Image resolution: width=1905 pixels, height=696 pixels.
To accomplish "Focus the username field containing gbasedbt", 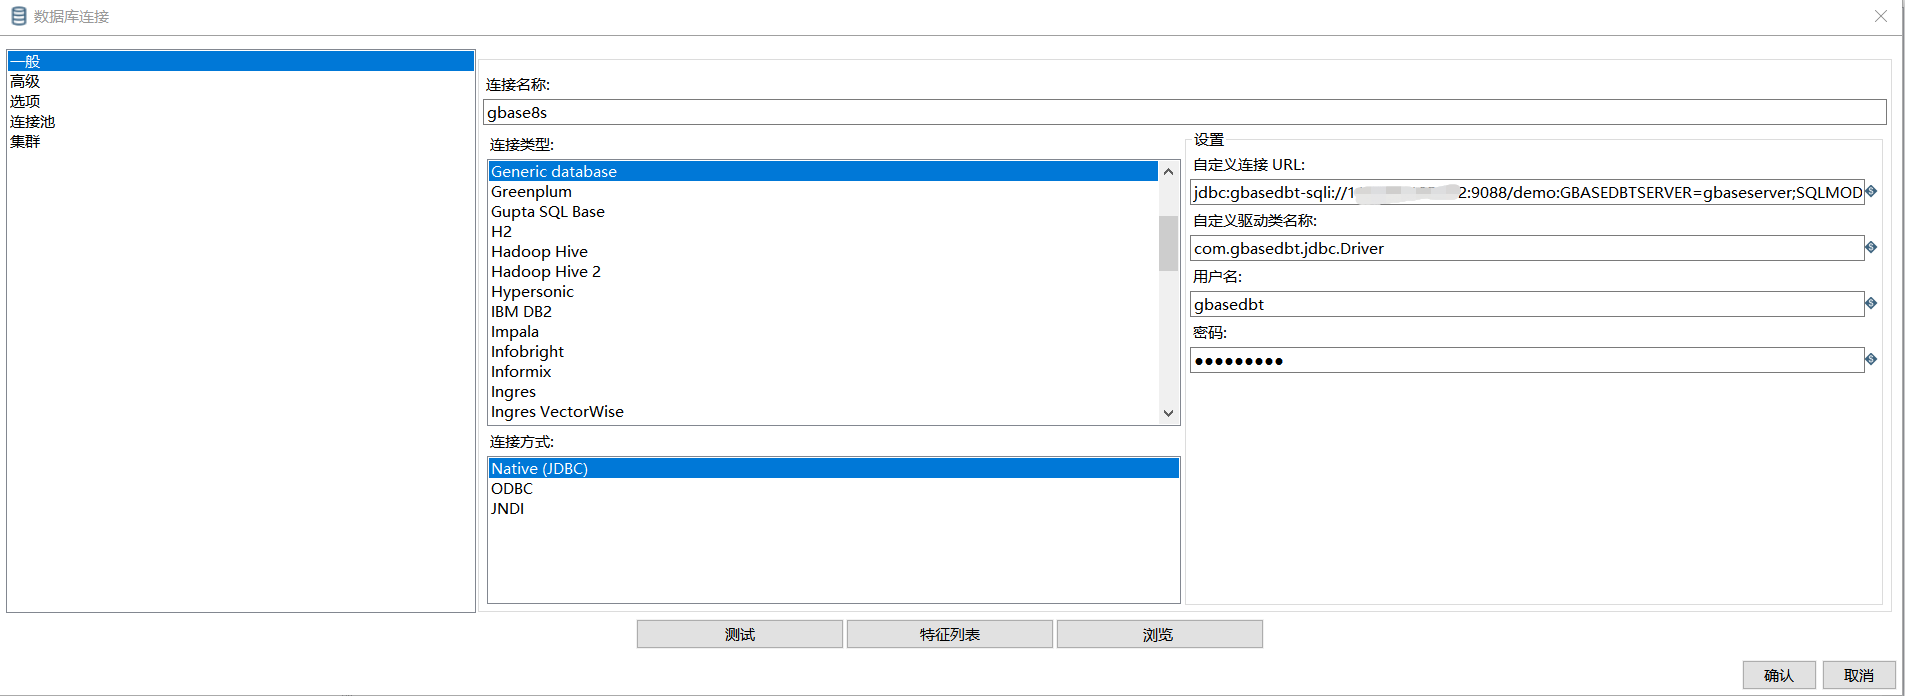I will click(1527, 304).
